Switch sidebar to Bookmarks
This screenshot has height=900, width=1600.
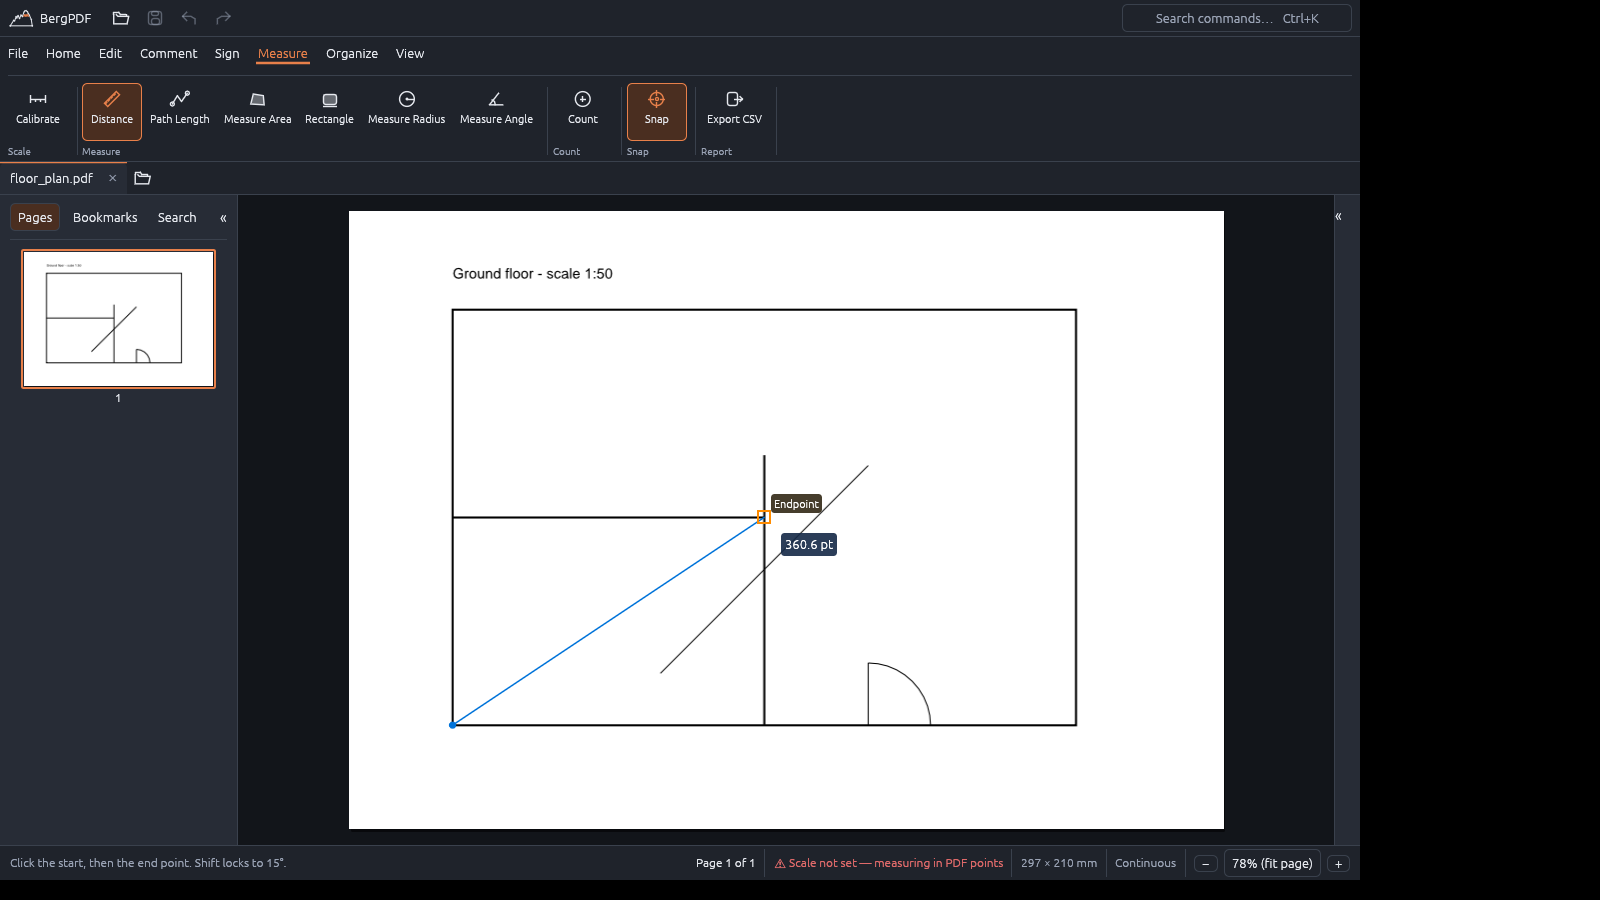(105, 218)
